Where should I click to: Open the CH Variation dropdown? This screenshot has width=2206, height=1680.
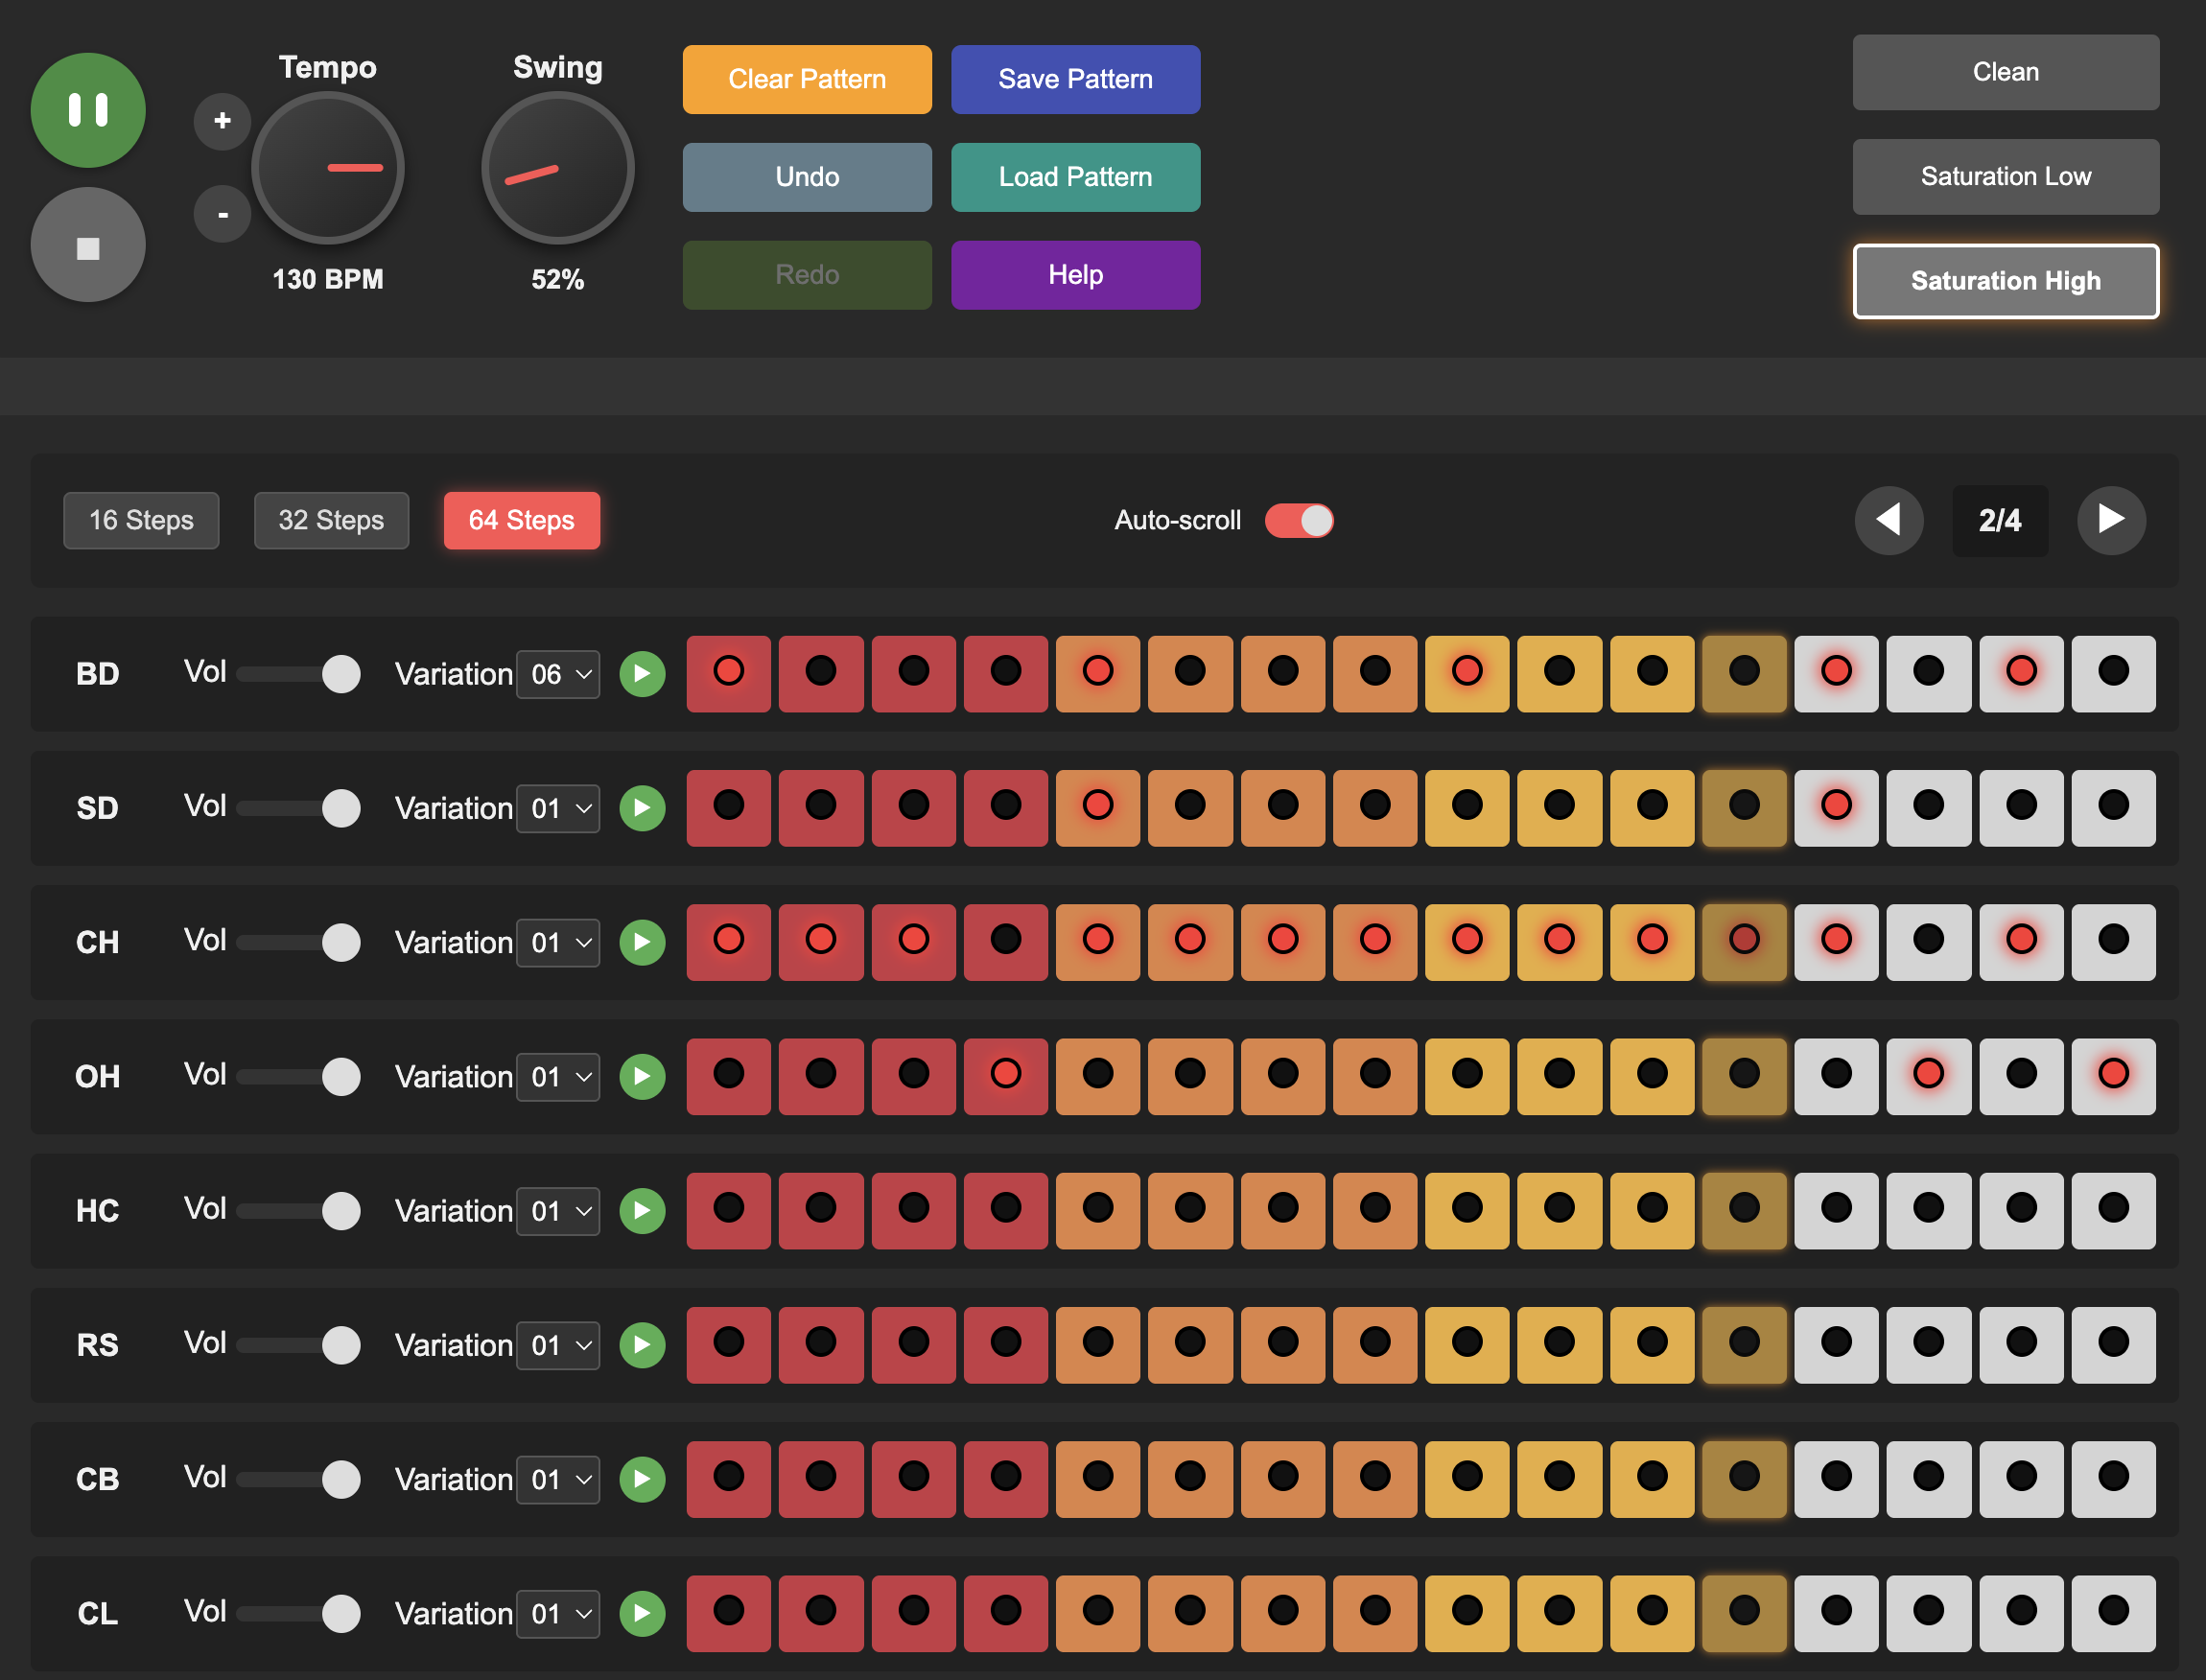click(558, 942)
